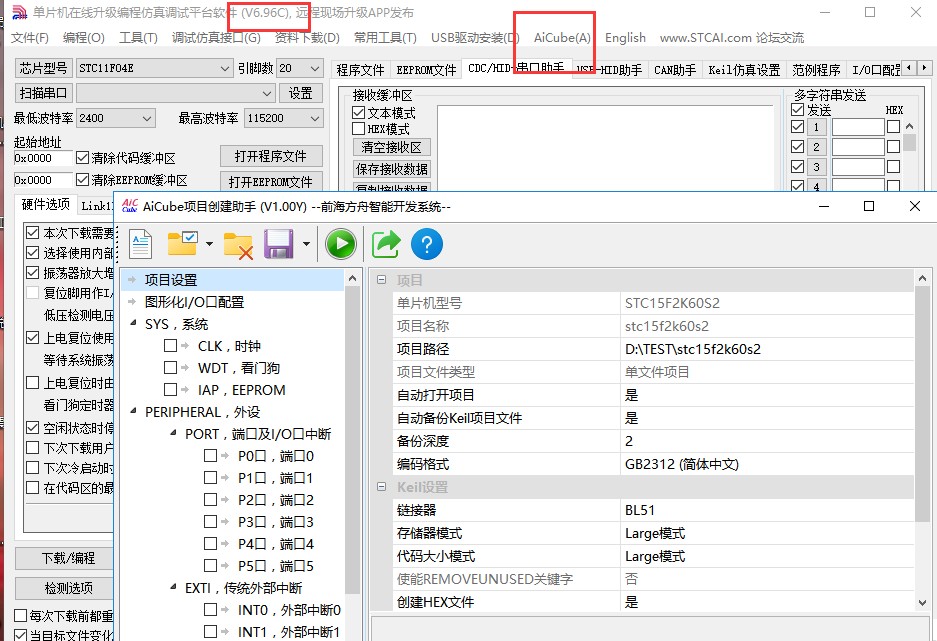Click the 下载/编程 button
937x641 pixels.
point(69,558)
